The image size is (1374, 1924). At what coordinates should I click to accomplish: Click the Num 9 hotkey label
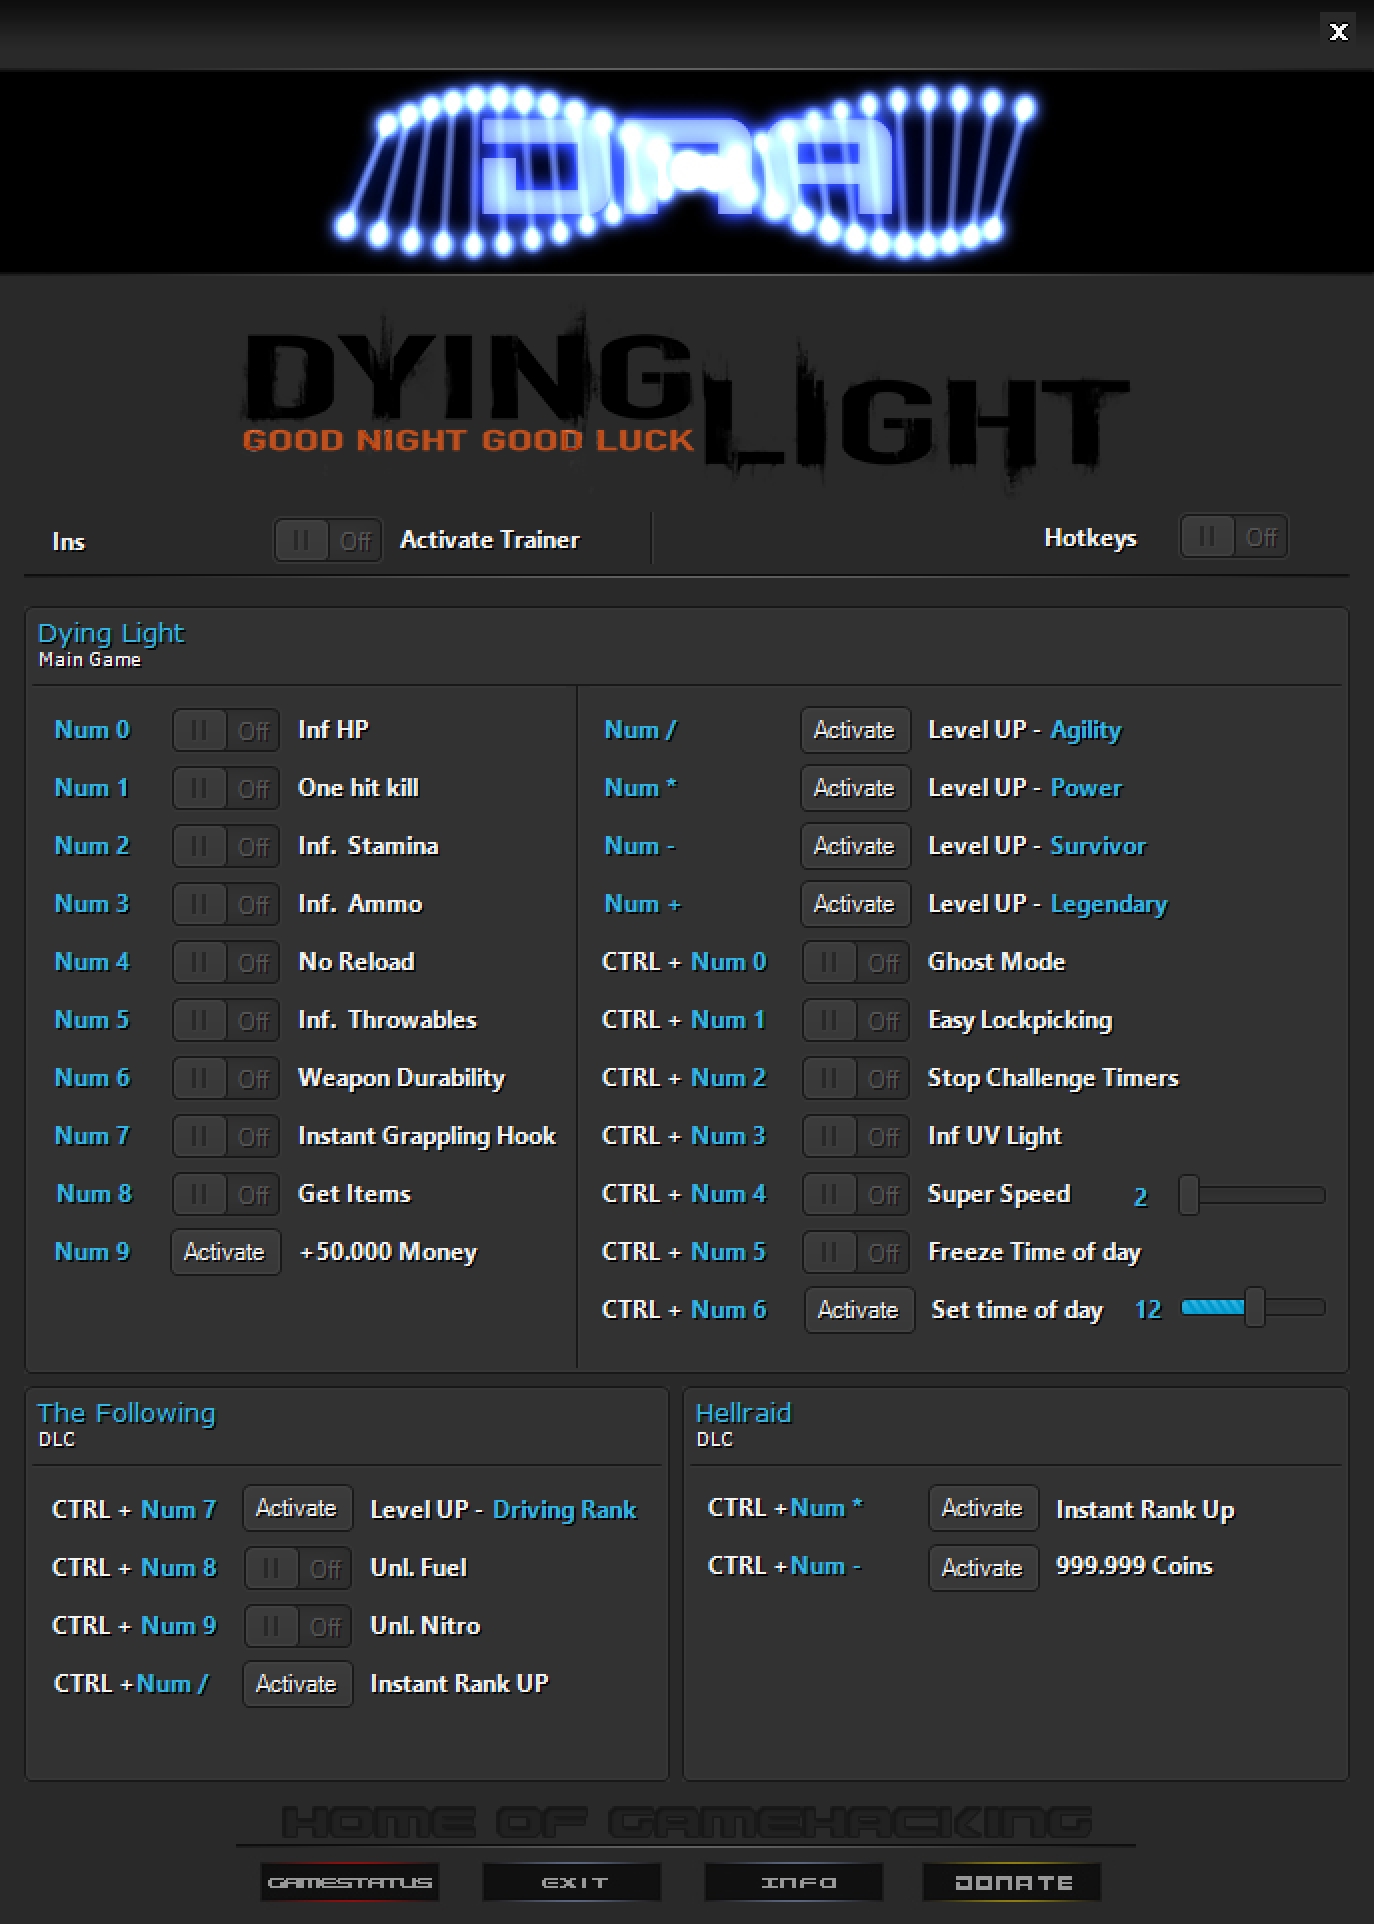coord(92,1251)
